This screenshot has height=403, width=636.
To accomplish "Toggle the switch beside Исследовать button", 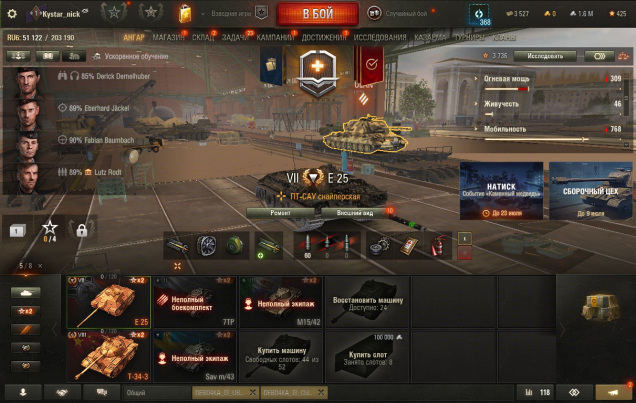I will pyautogui.click(x=599, y=56).
